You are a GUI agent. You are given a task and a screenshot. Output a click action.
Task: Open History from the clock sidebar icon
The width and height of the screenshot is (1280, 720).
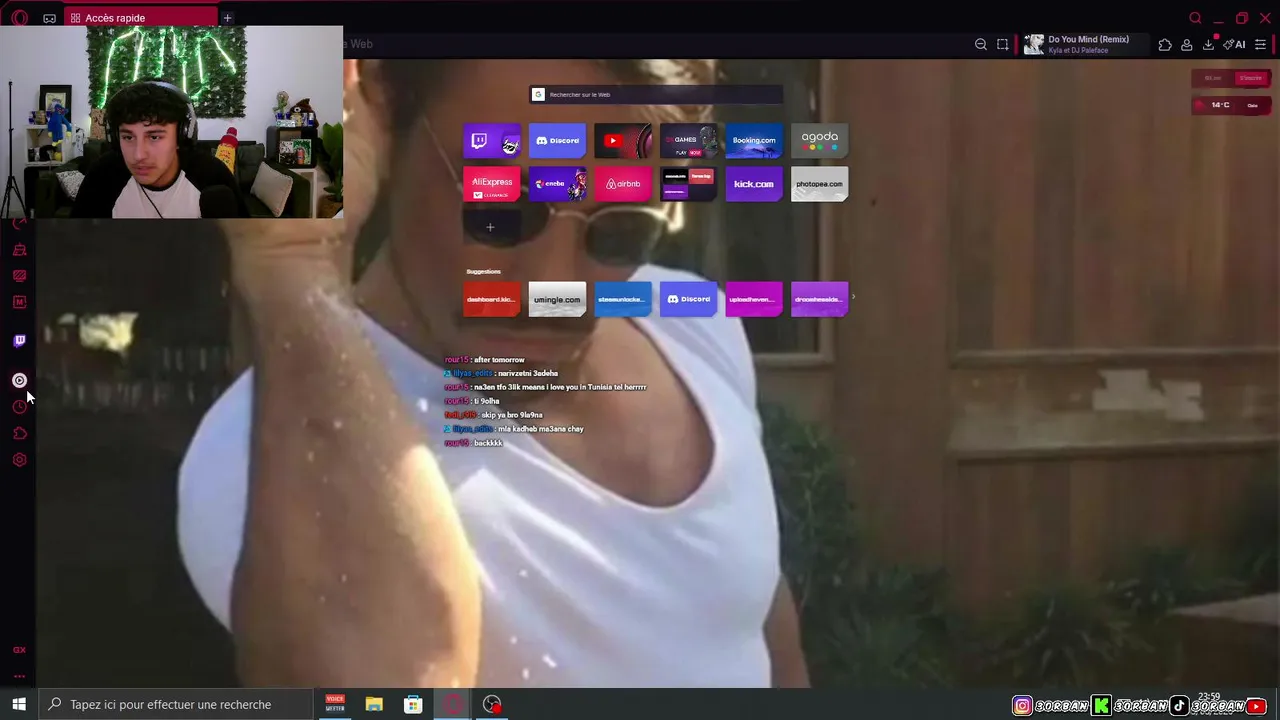tap(19, 407)
